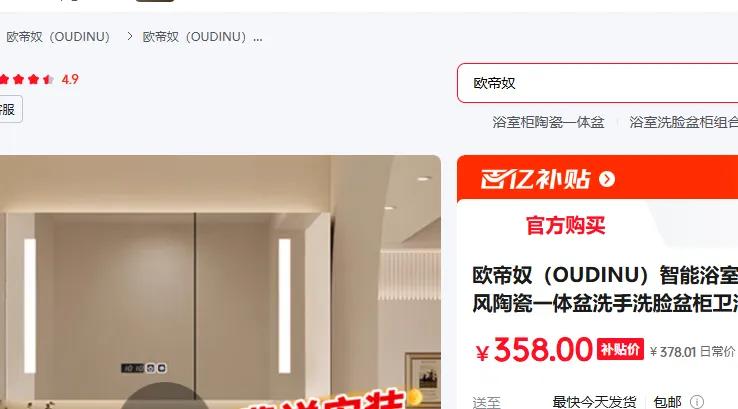Click the 4.9 rating score
738x409 pixels.
point(70,79)
